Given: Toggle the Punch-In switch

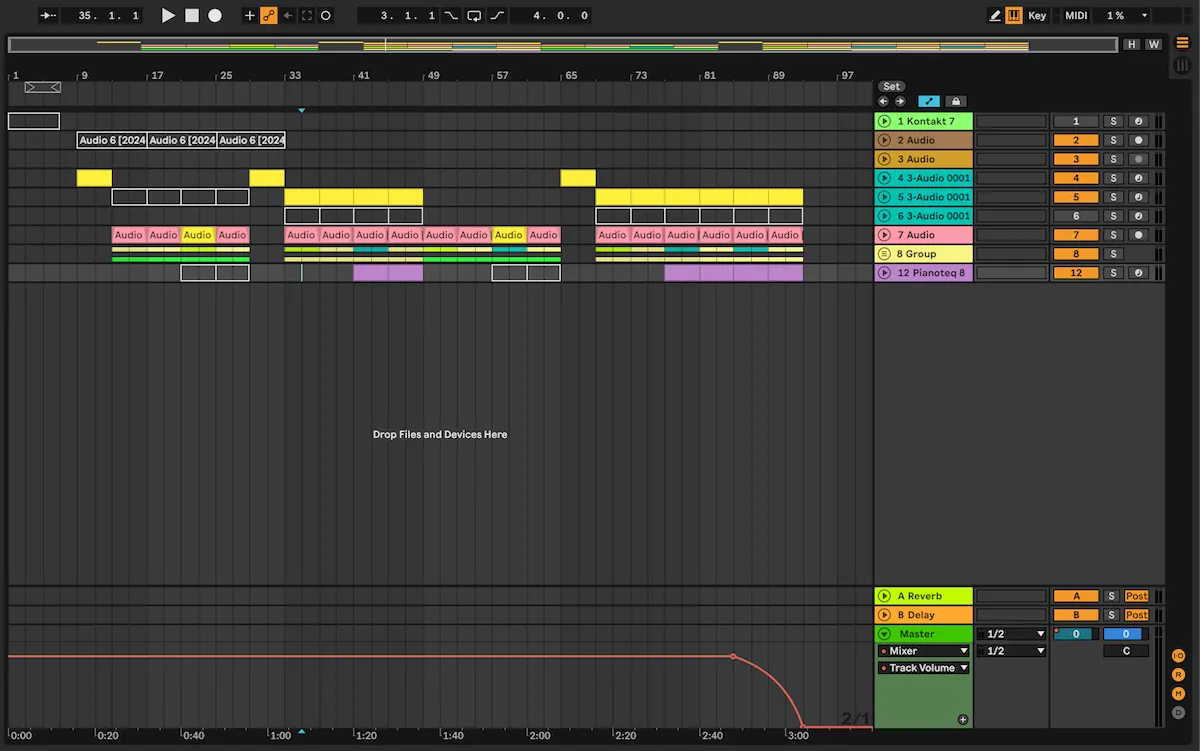Looking at the screenshot, I should pyautogui.click(x=452, y=16).
